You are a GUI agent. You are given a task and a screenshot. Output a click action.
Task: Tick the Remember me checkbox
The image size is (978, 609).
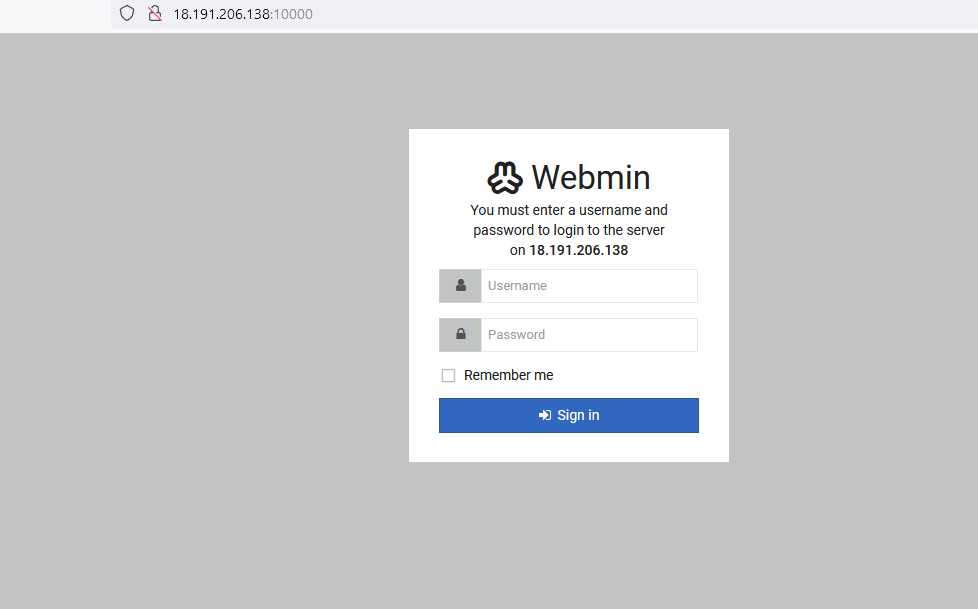(x=448, y=376)
